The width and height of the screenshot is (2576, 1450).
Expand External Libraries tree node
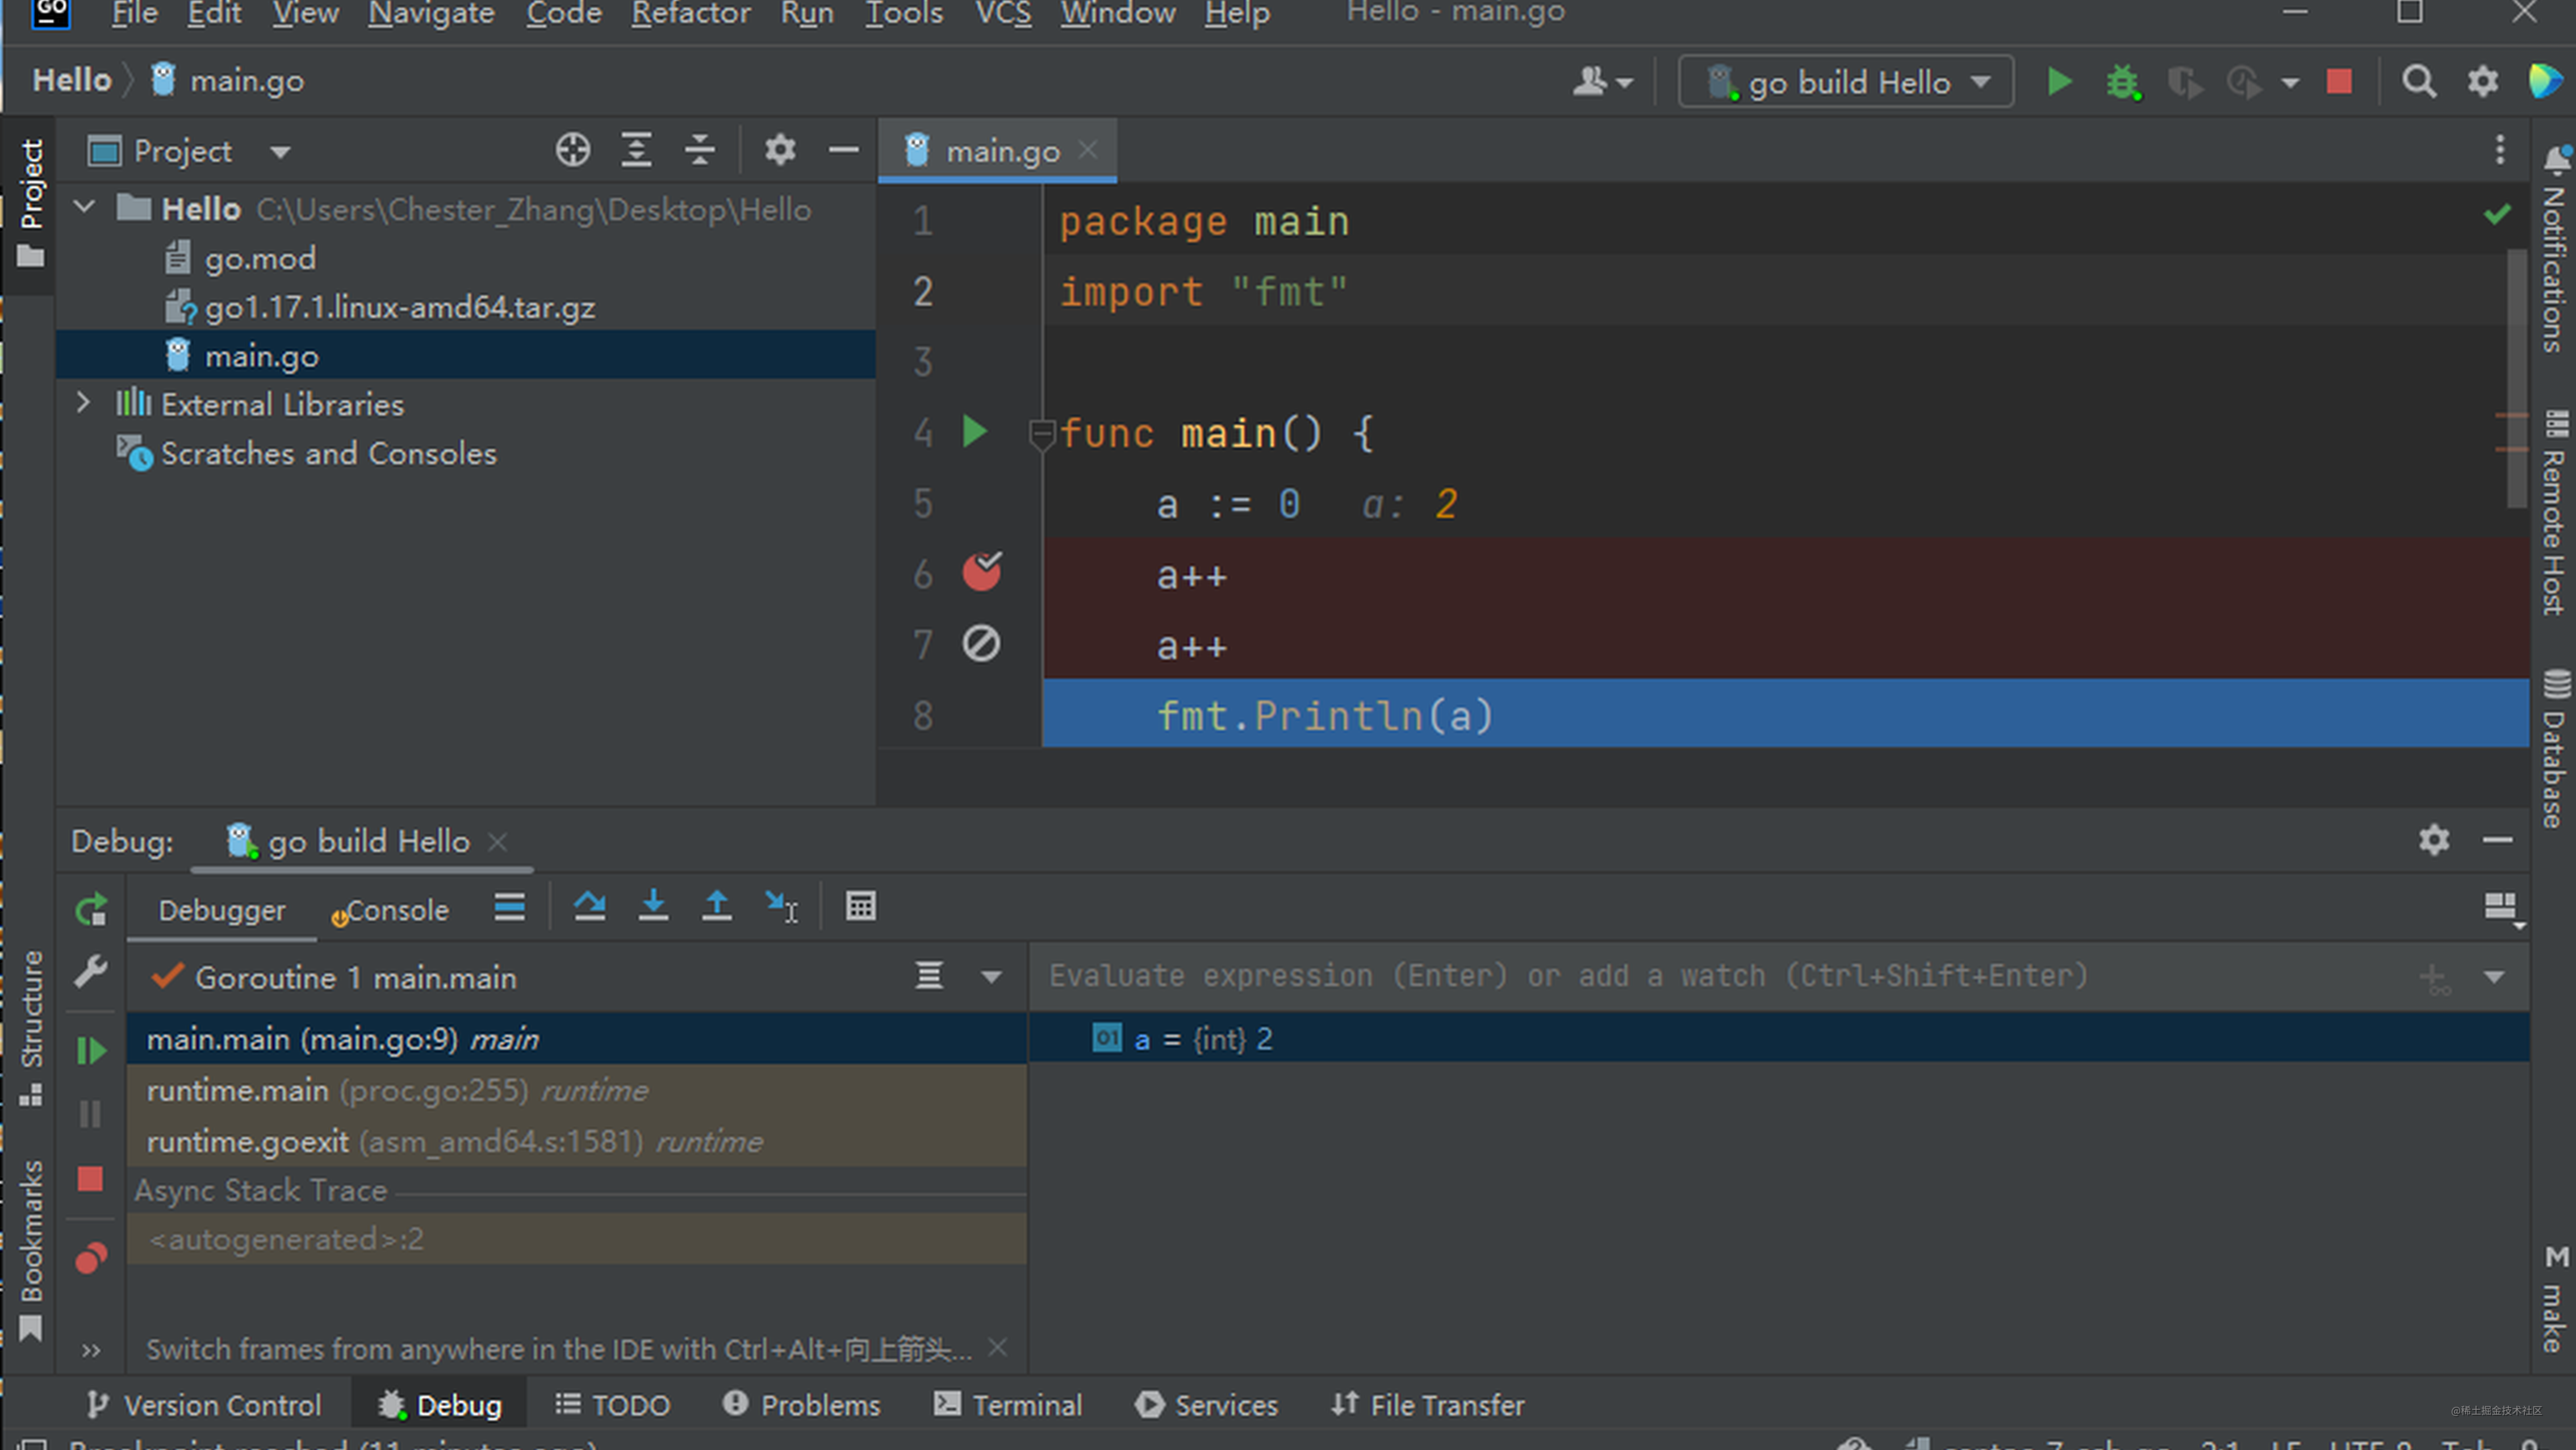point(84,404)
